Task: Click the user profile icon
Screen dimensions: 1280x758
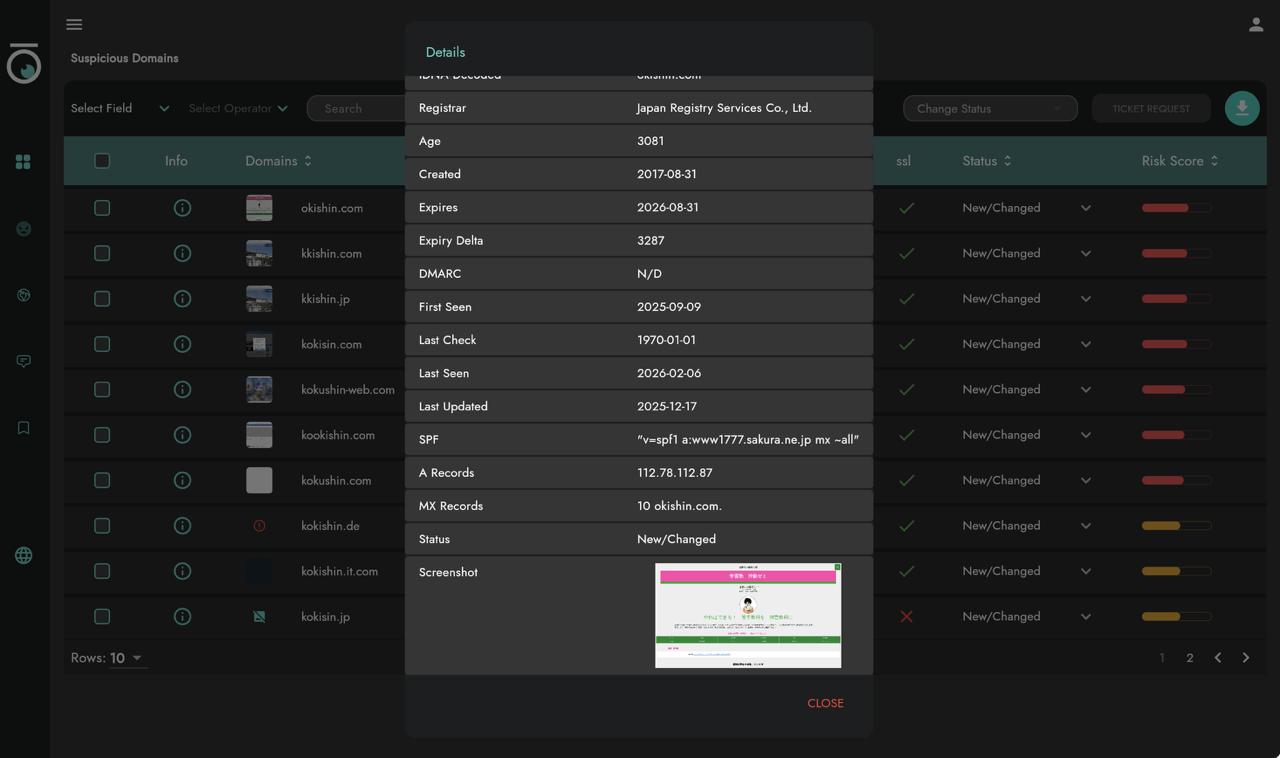Action: (1256, 25)
